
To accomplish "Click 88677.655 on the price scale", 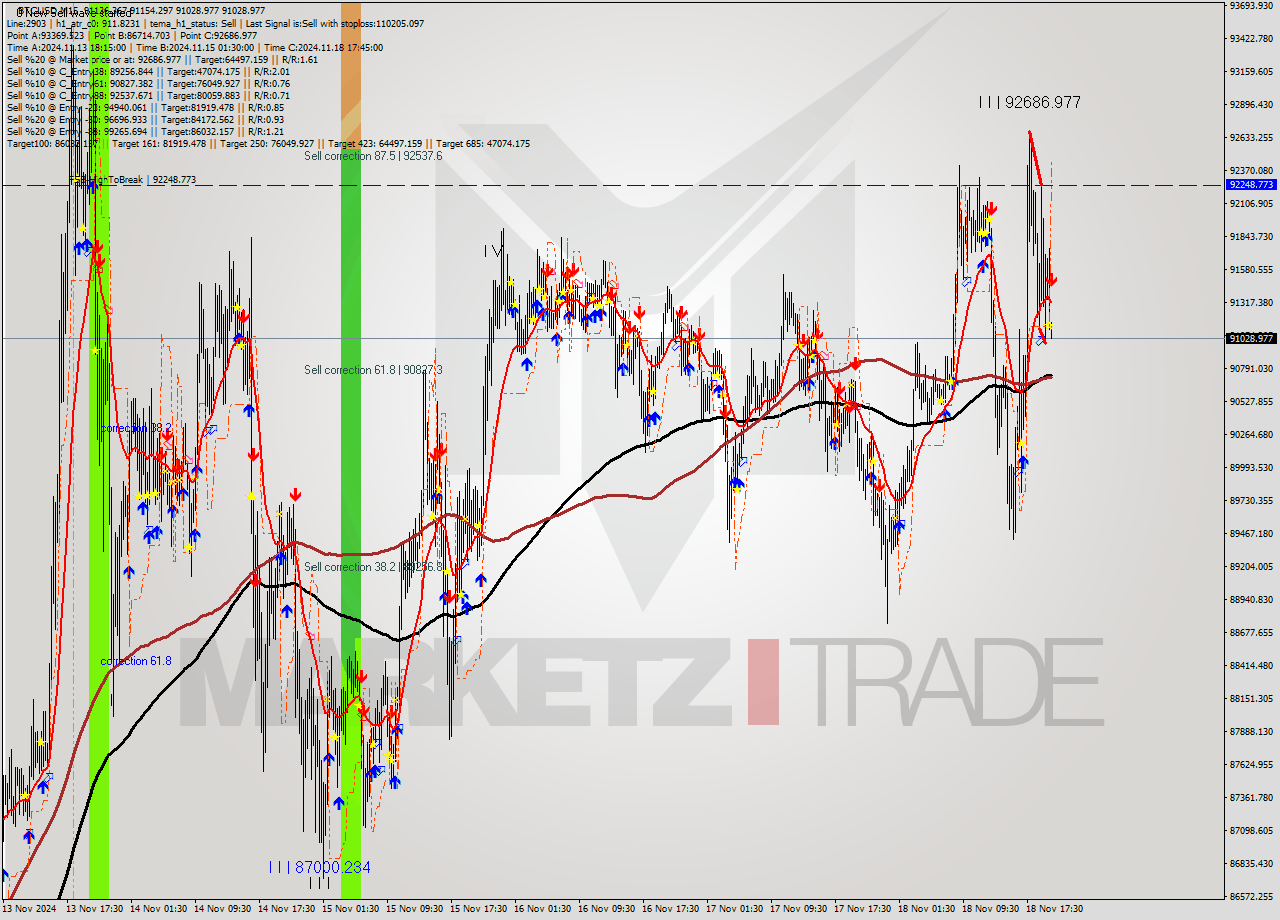I will pos(1251,632).
